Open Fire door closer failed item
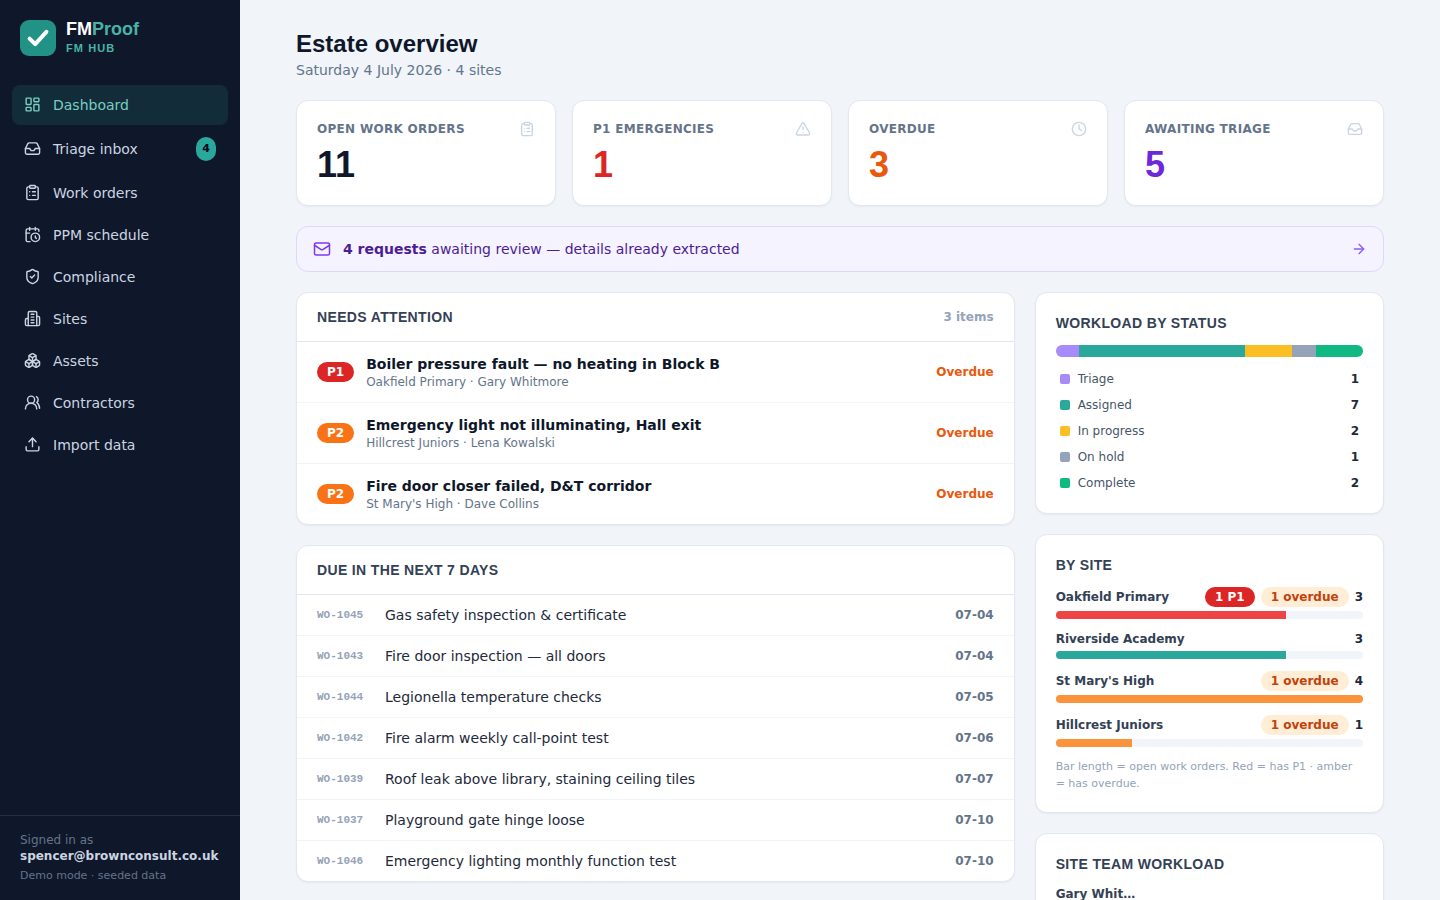 655,494
